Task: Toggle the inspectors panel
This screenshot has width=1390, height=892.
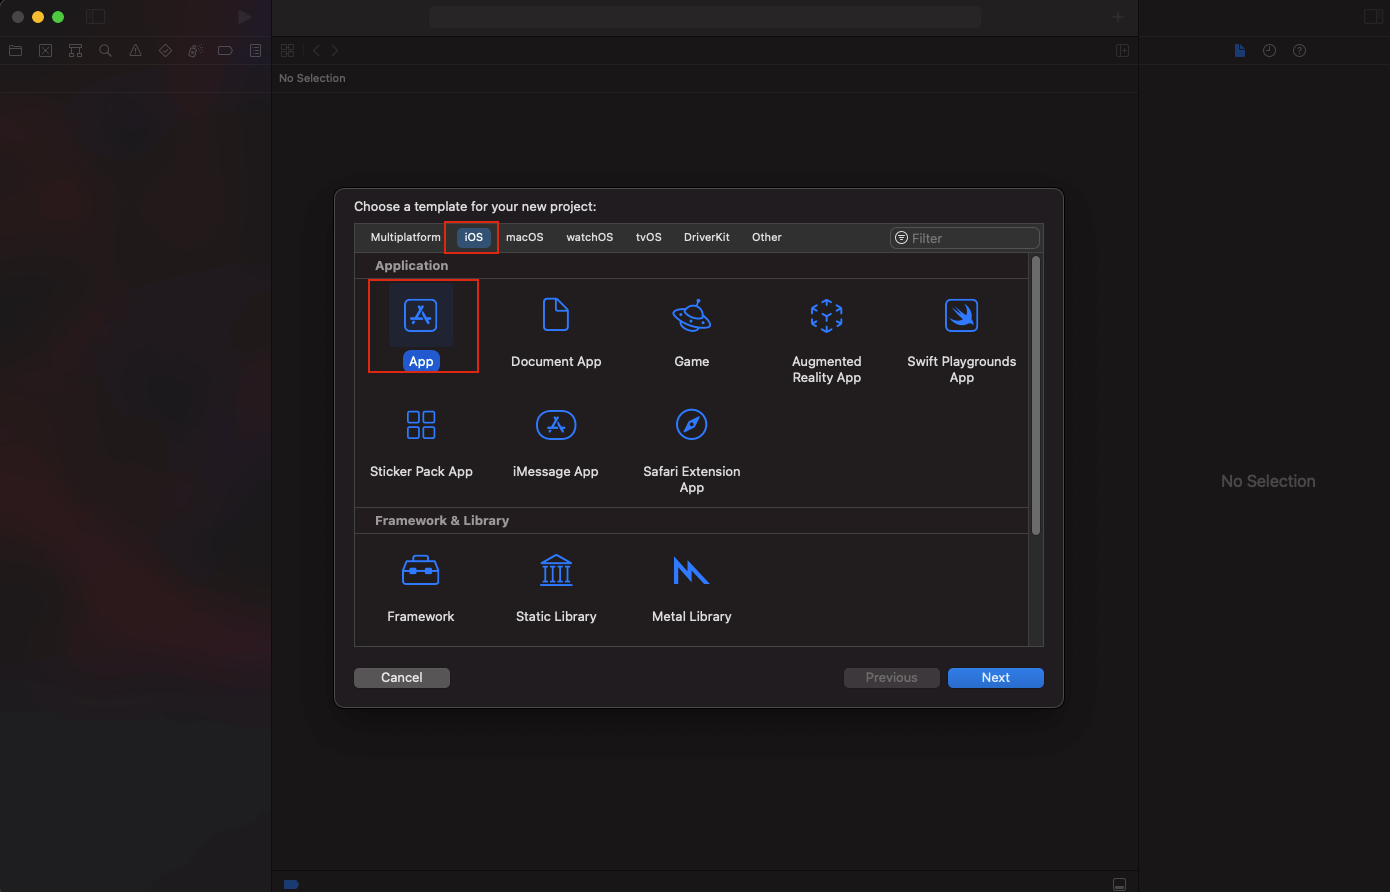Action: pos(1373,17)
